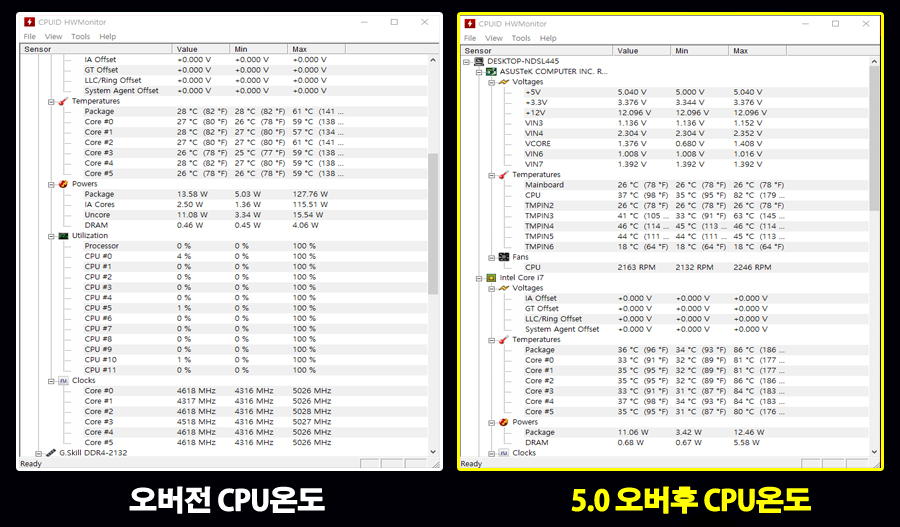This screenshot has height=527, width=900.
Task: Click thermometer icon of mainboard Temperatures in right window
Action: [504, 175]
